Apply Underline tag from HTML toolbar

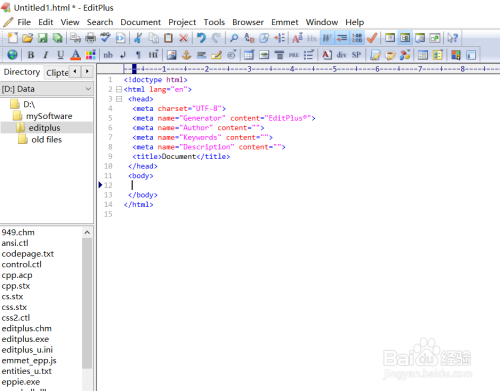[60, 55]
